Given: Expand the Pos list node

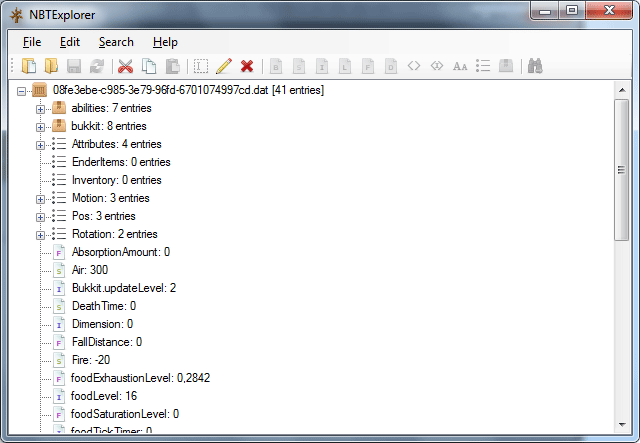Looking at the screenshot, I should (x=40, y=217).
